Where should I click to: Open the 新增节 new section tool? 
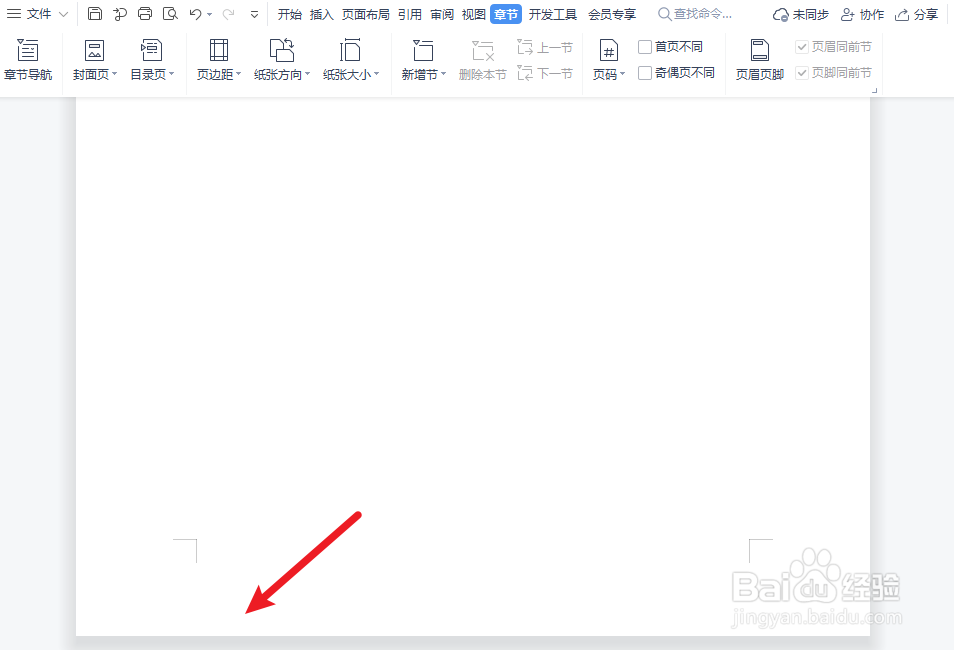[423, 58]
